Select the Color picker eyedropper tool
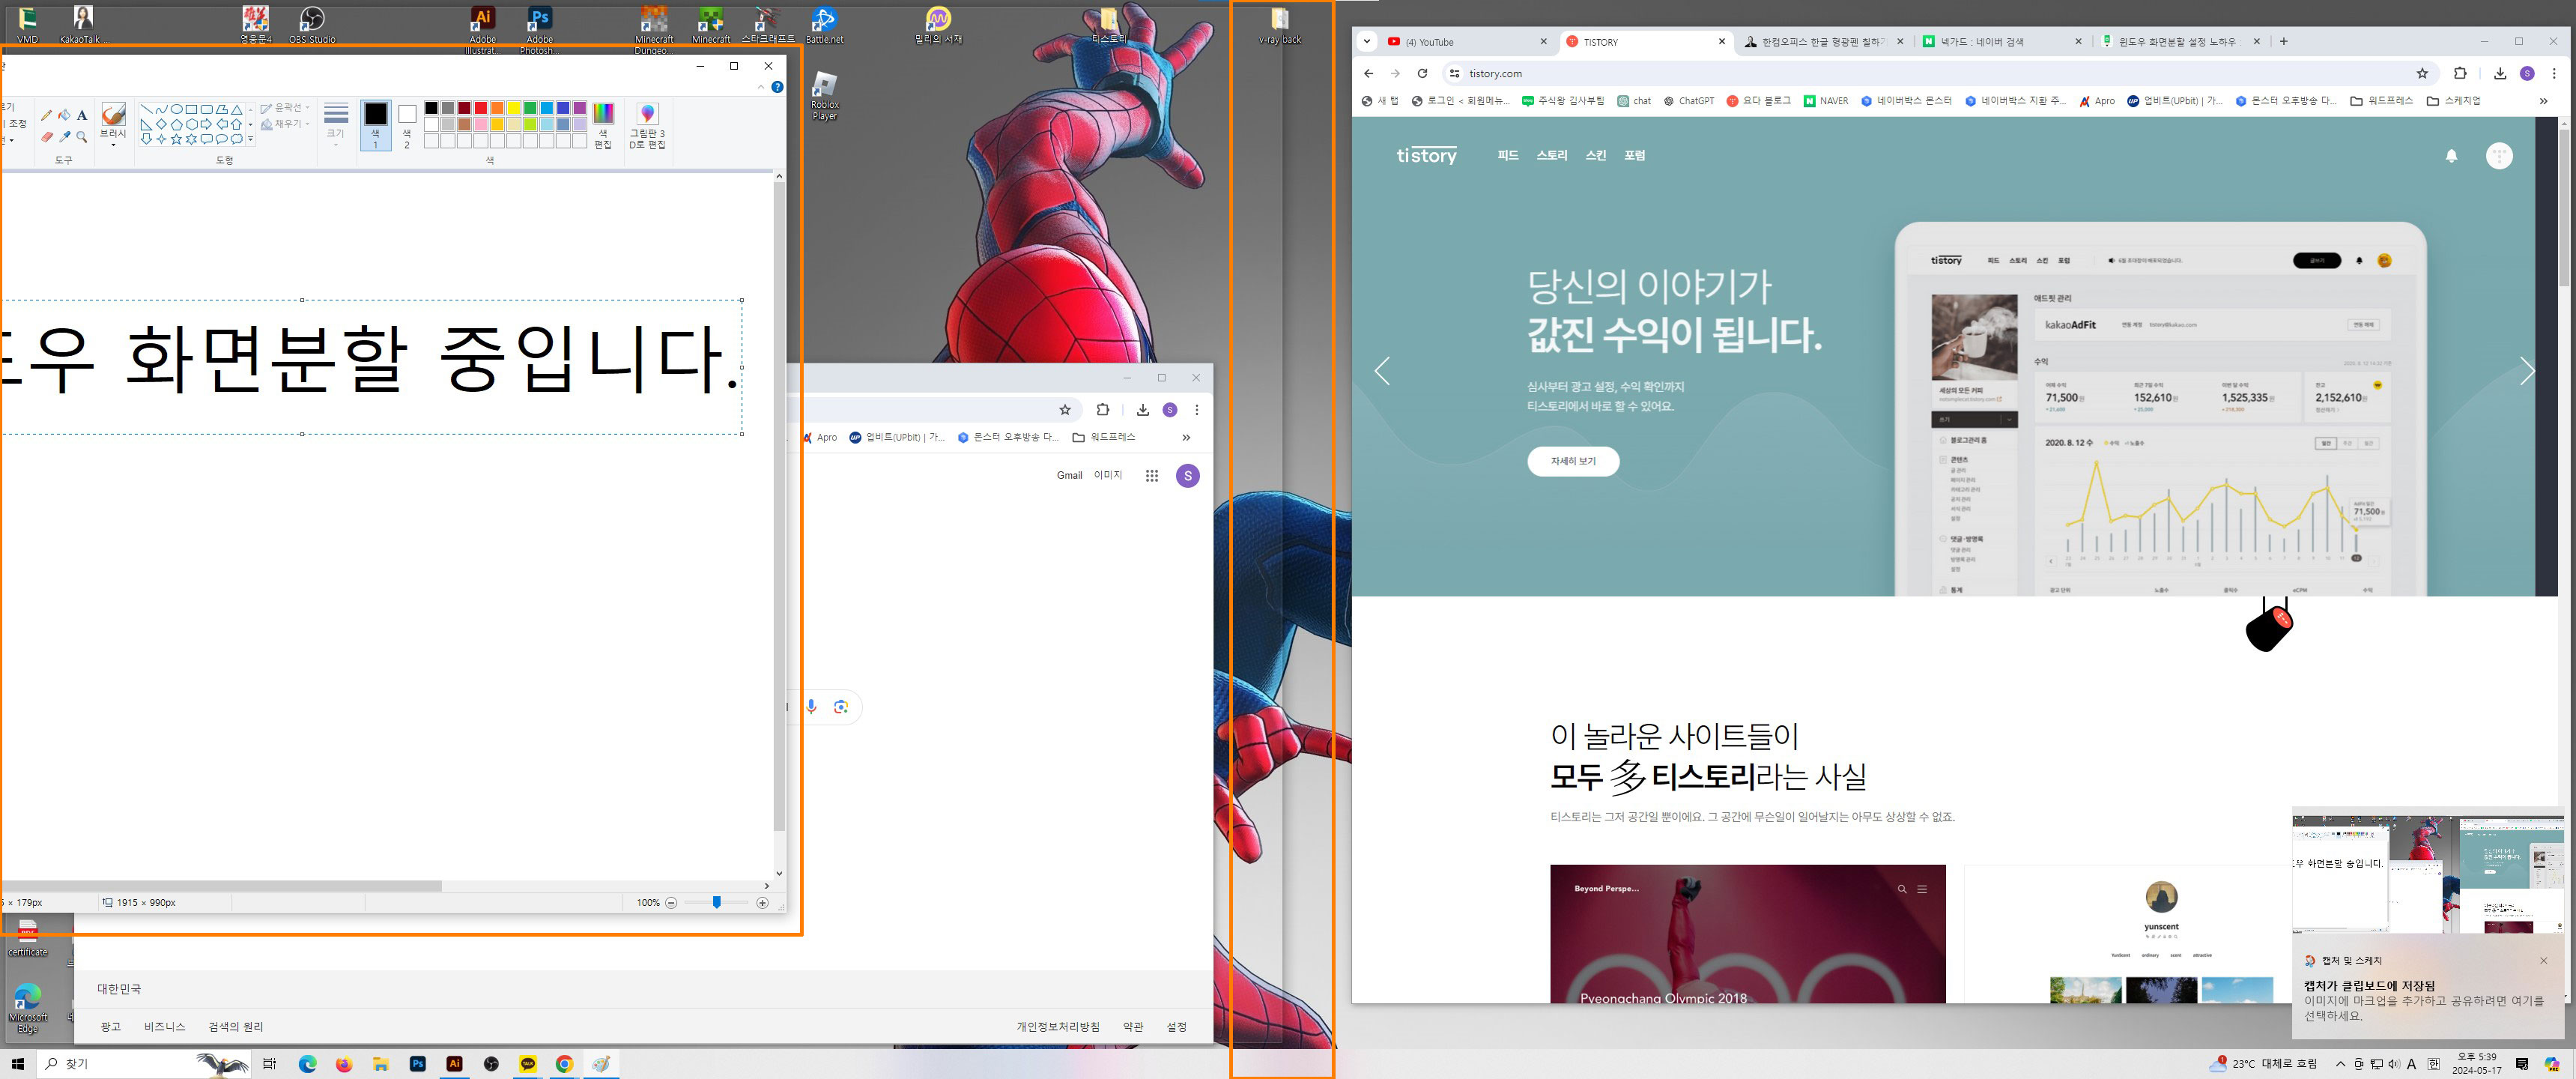 (x=64, y=137)
